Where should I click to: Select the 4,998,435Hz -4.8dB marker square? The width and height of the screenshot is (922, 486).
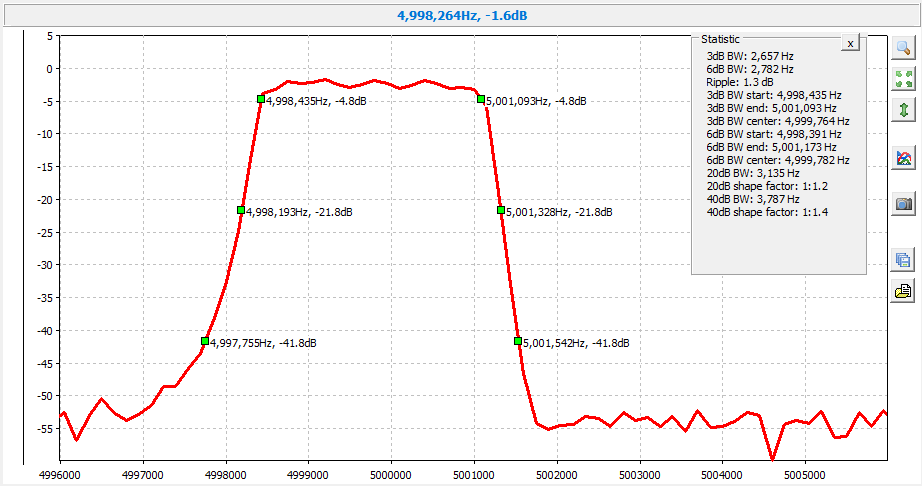(x=261, y=99)
